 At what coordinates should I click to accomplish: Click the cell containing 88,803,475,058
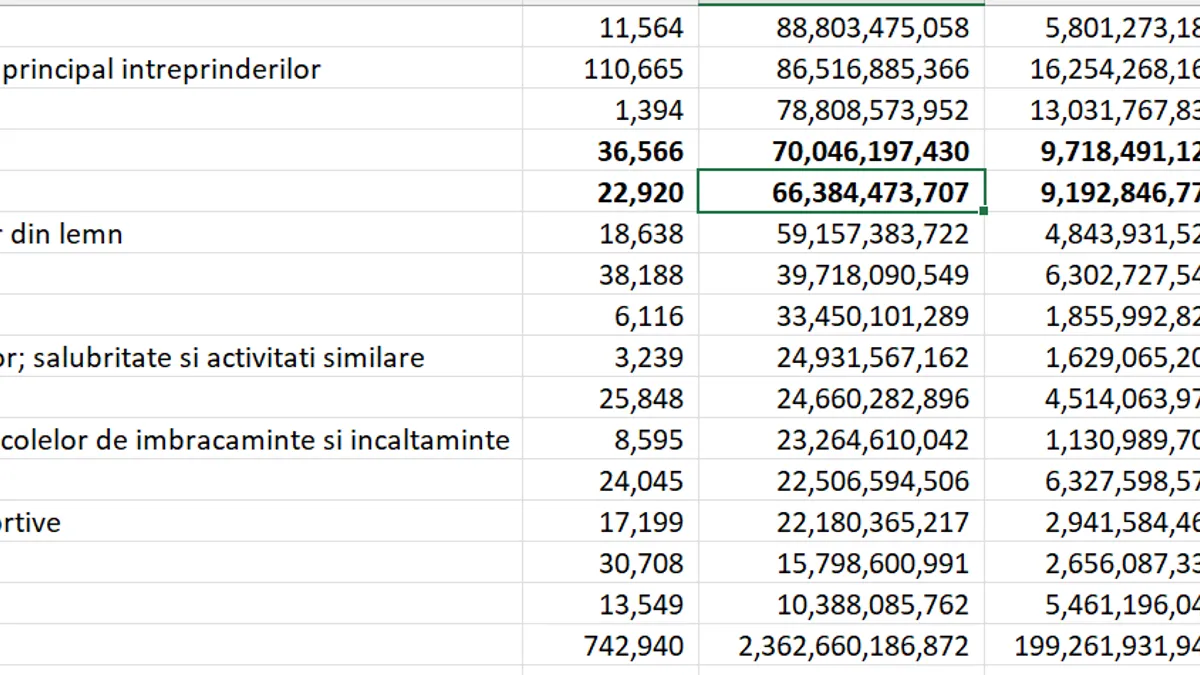(x=841, y=28)
